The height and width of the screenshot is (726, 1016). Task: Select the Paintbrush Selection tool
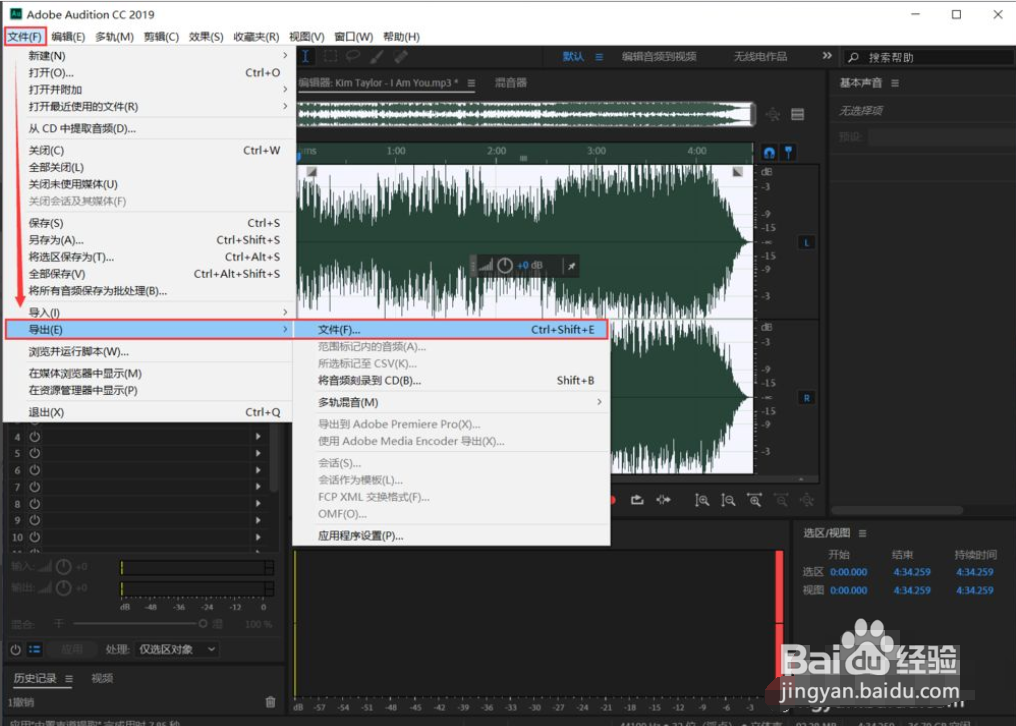tap(376, 57)
